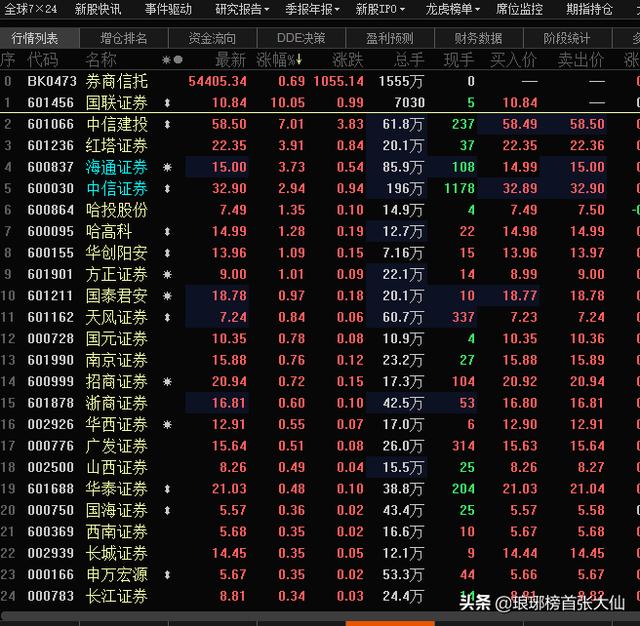This screenshot has height=626, width=640.
Task: Open the 新股快讯 menu item
Action: coord(98,9)
